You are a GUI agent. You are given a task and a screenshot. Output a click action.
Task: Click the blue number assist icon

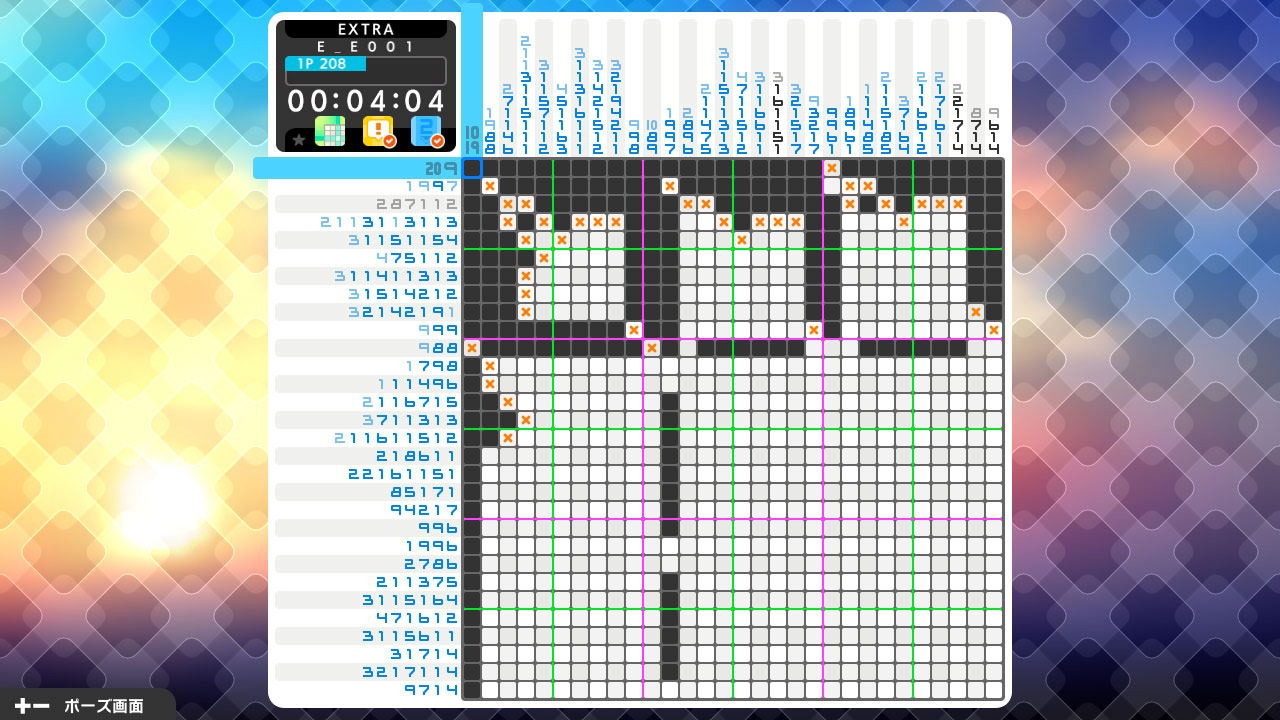point(427,131)
